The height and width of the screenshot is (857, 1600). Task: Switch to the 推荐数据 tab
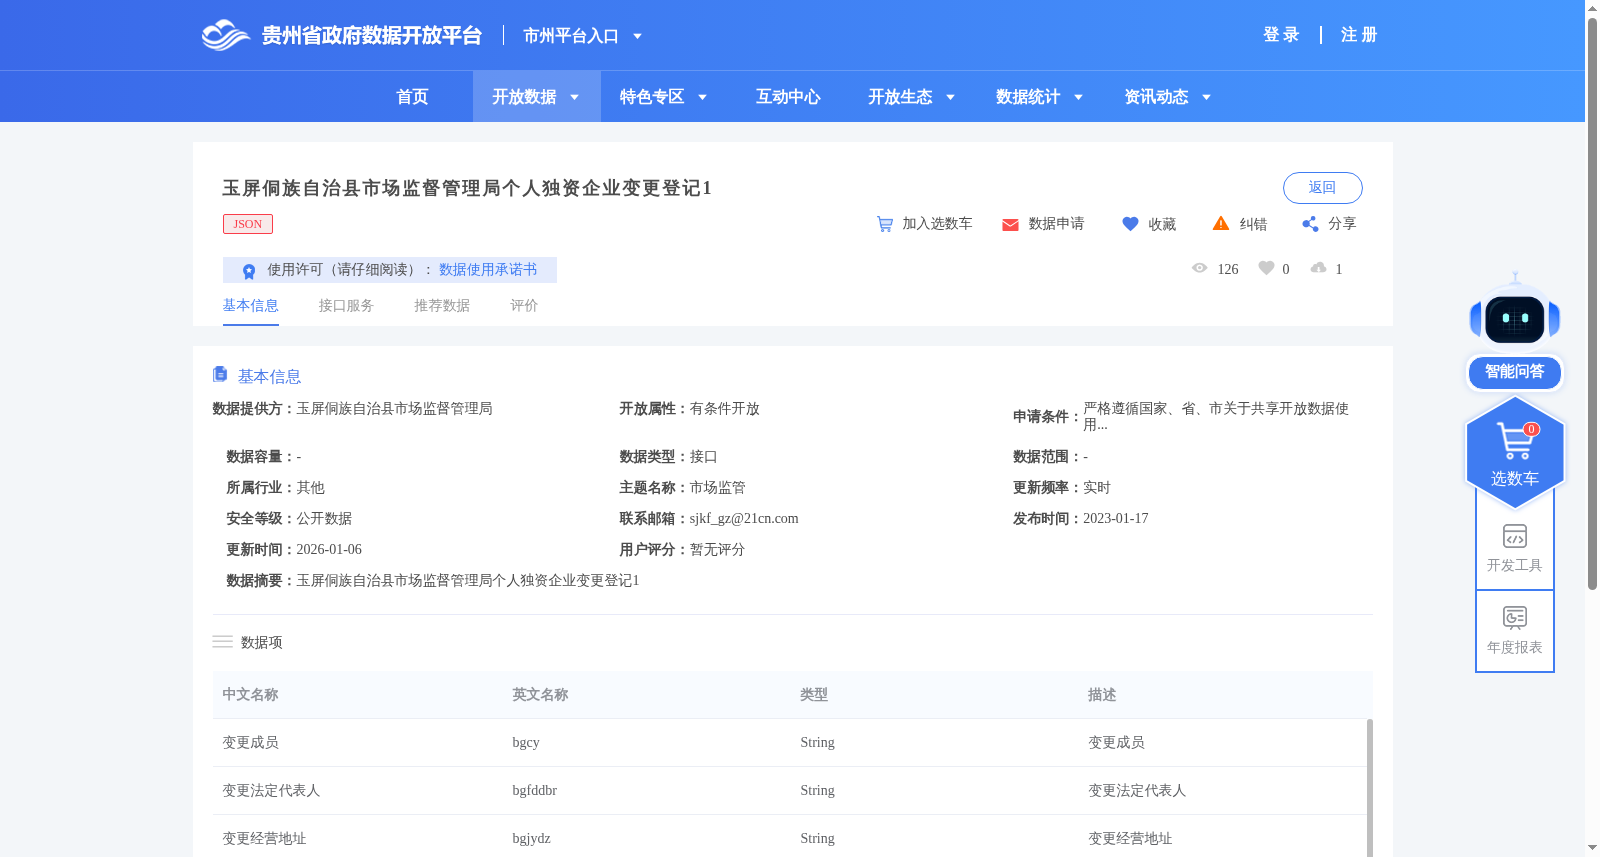(x=442, y=306)
